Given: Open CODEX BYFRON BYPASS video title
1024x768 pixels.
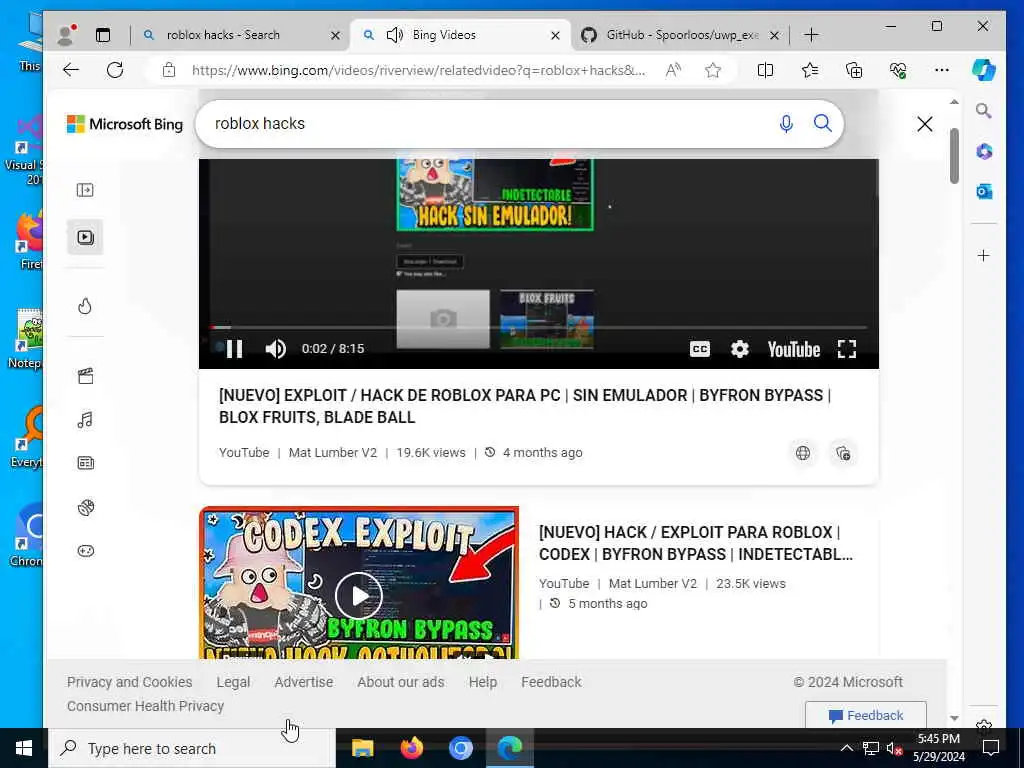Looking at the screenshot, I should [x=696, y=543].
